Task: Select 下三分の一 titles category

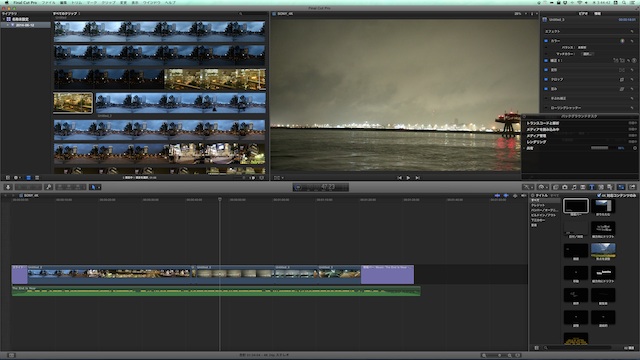Action: coord(538,220)
